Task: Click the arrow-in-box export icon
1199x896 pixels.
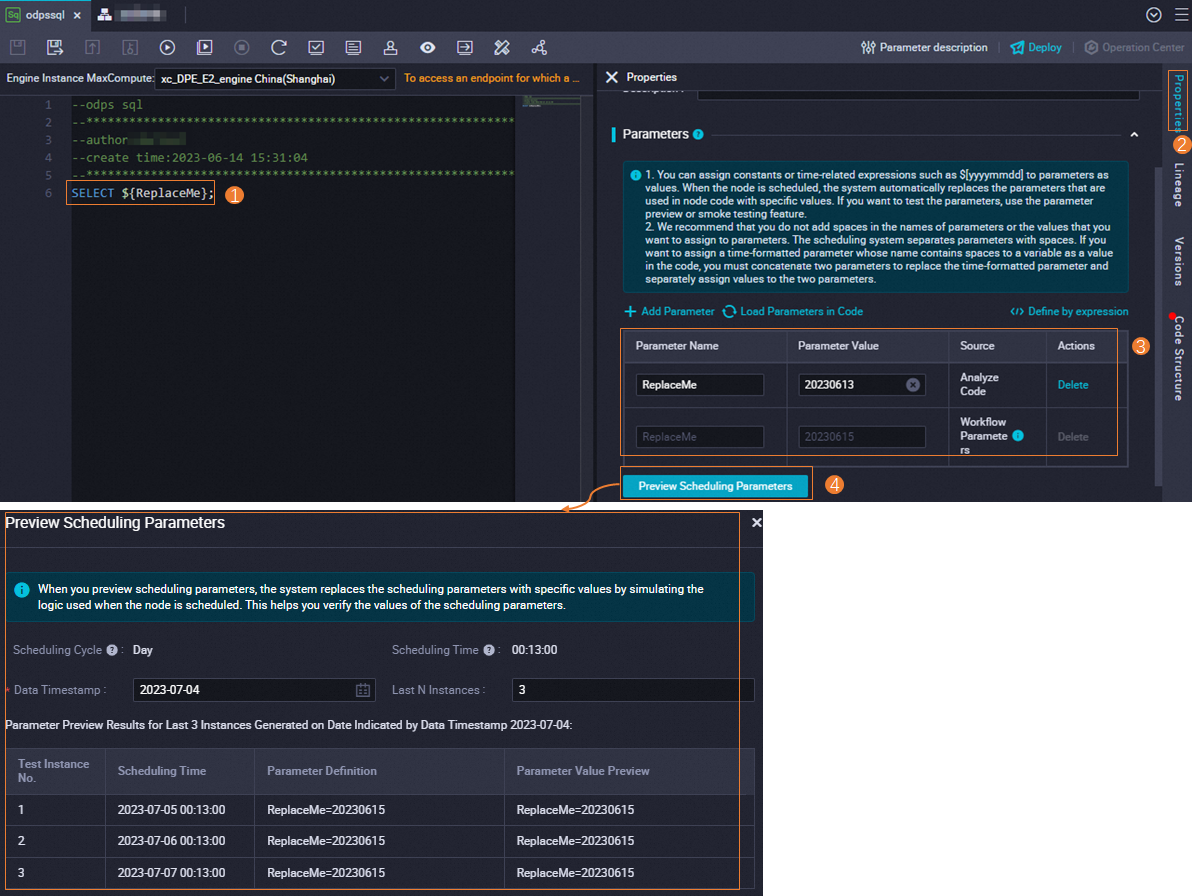Action: click(x=464, y=47)
